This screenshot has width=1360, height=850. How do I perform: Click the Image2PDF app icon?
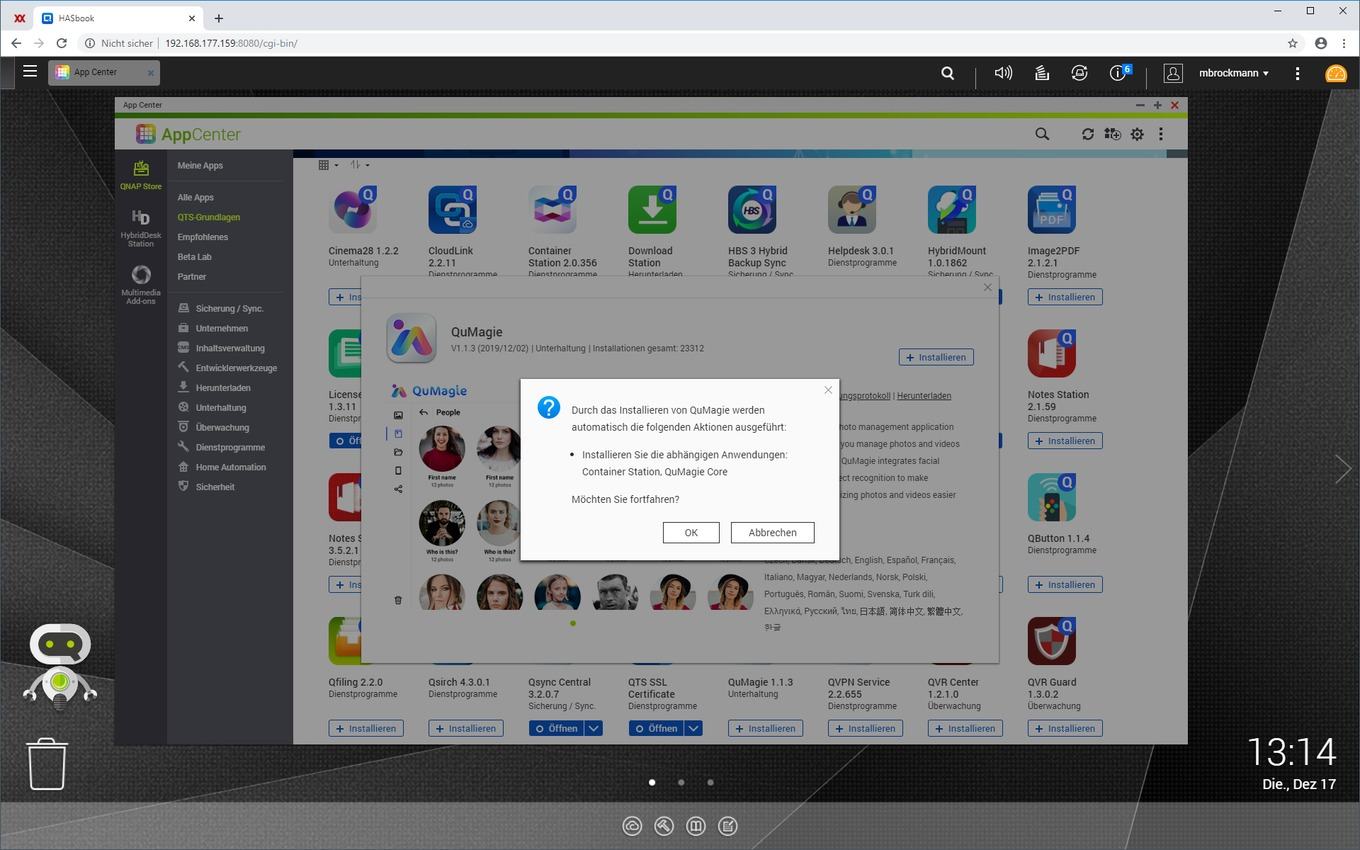(x=1052, y=210)
